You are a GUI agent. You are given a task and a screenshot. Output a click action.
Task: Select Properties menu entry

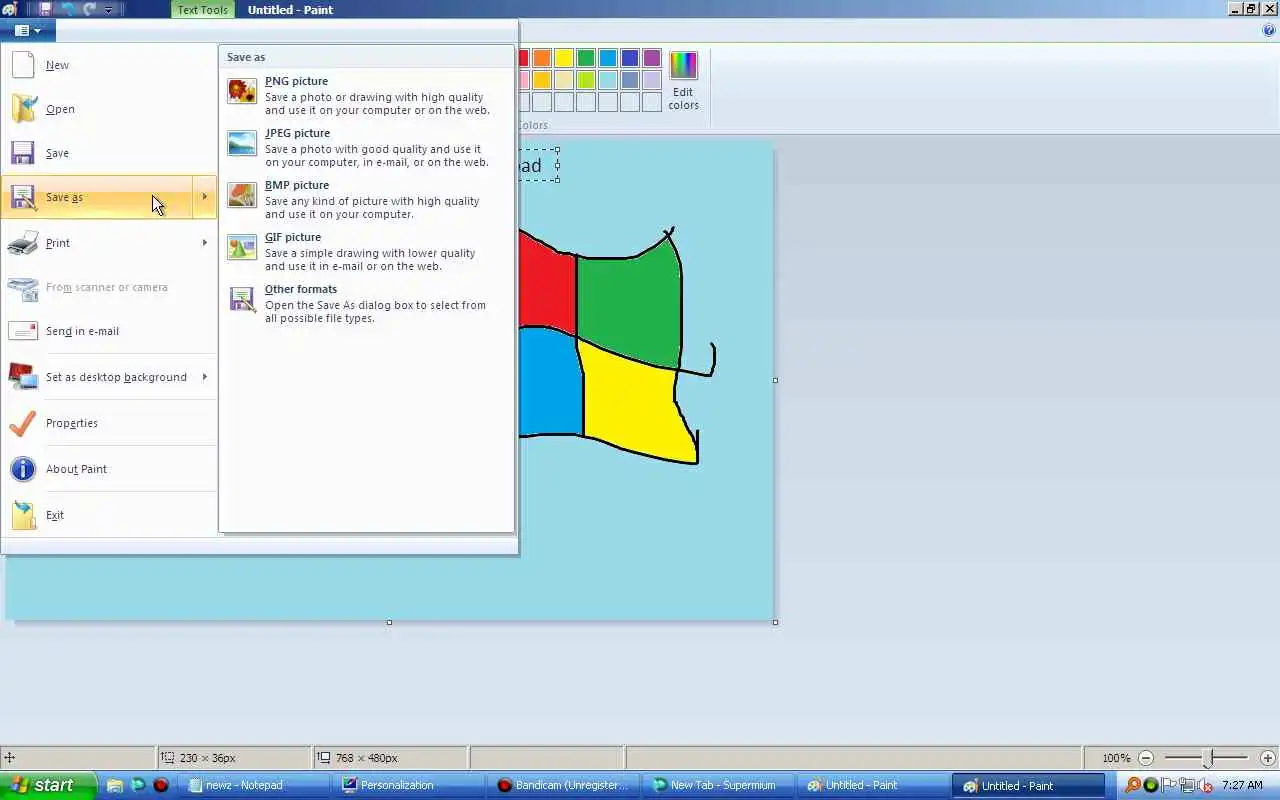click(x=110, y=423)
